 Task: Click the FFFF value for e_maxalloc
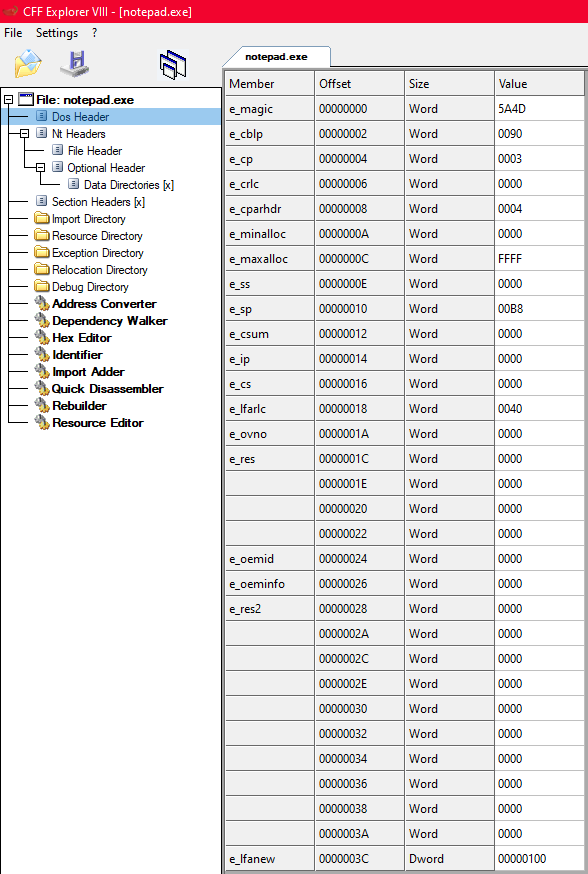539,259
